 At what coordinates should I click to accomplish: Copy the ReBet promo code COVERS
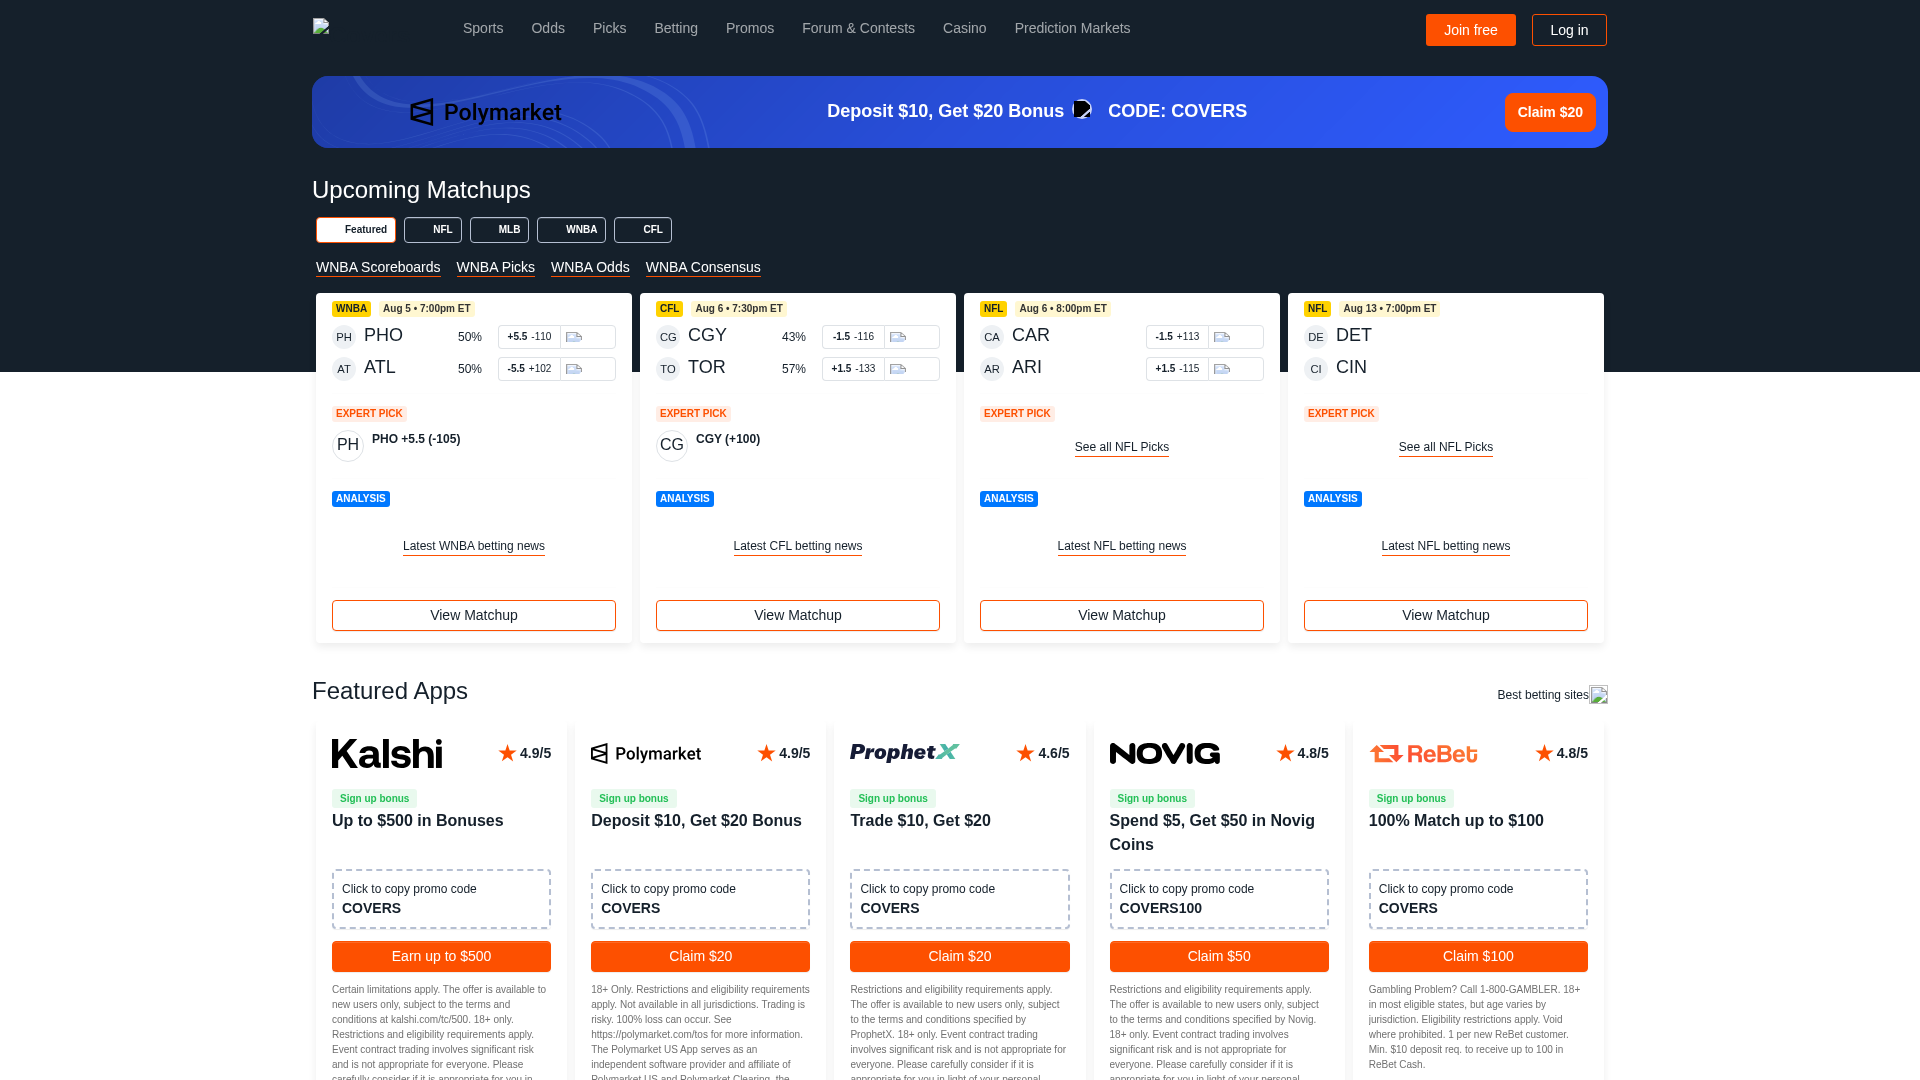coord(1478,899)
